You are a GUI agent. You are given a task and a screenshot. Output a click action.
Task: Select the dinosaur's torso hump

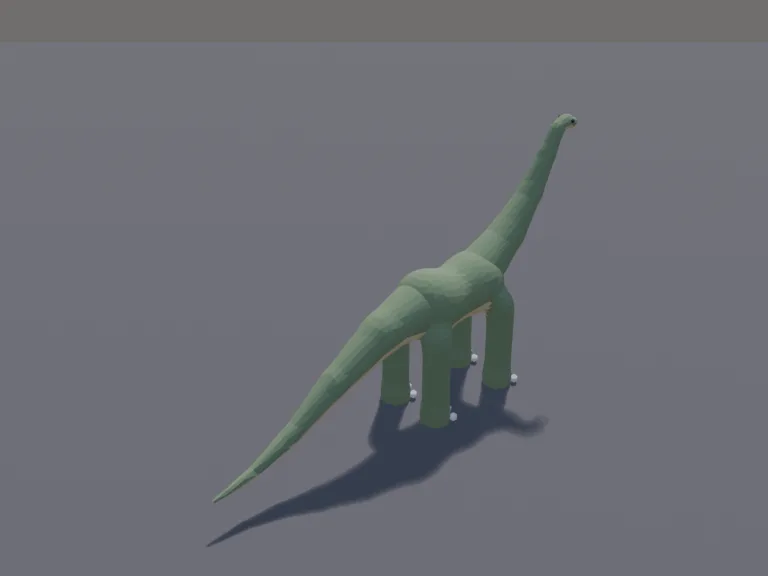tap(453, 289)
